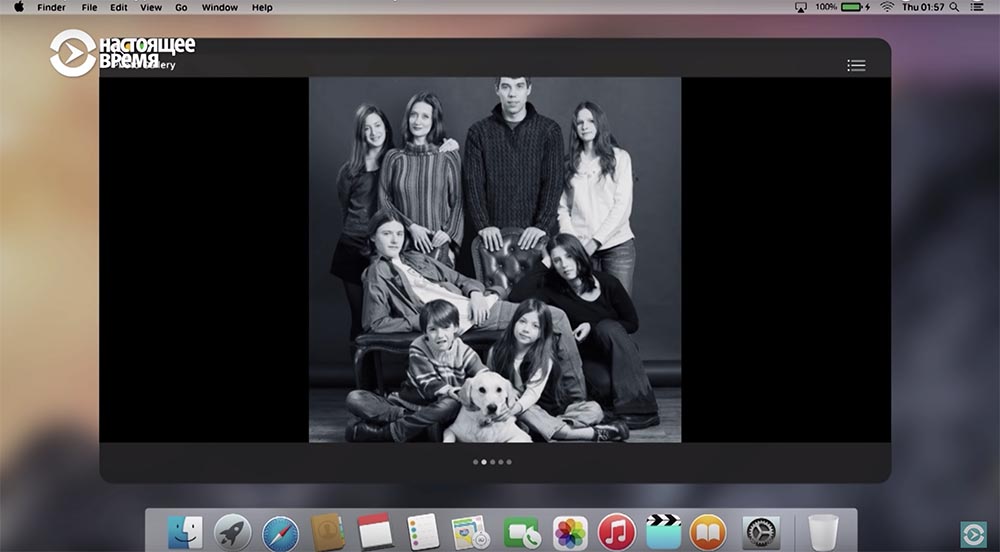Open FaceTime from the Dock

pyautogui.click(x=521, y=533)
